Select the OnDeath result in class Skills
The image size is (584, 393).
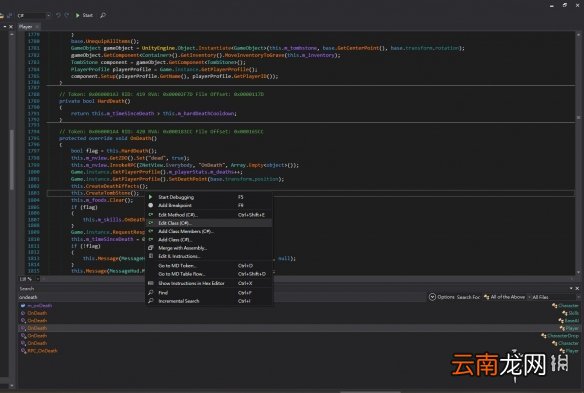300,313
